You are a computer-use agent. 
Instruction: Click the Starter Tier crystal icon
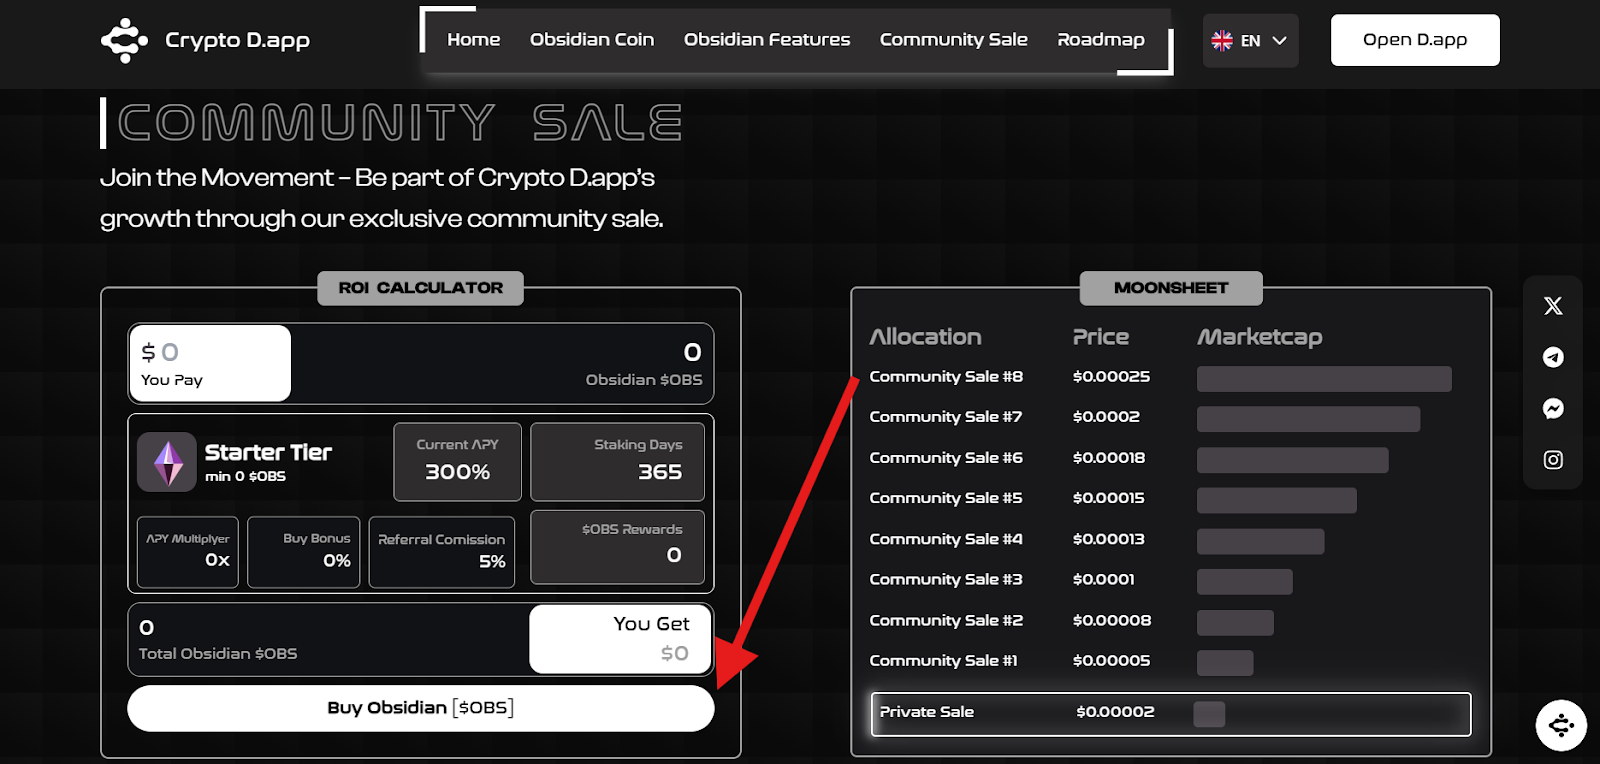point(167,462)
